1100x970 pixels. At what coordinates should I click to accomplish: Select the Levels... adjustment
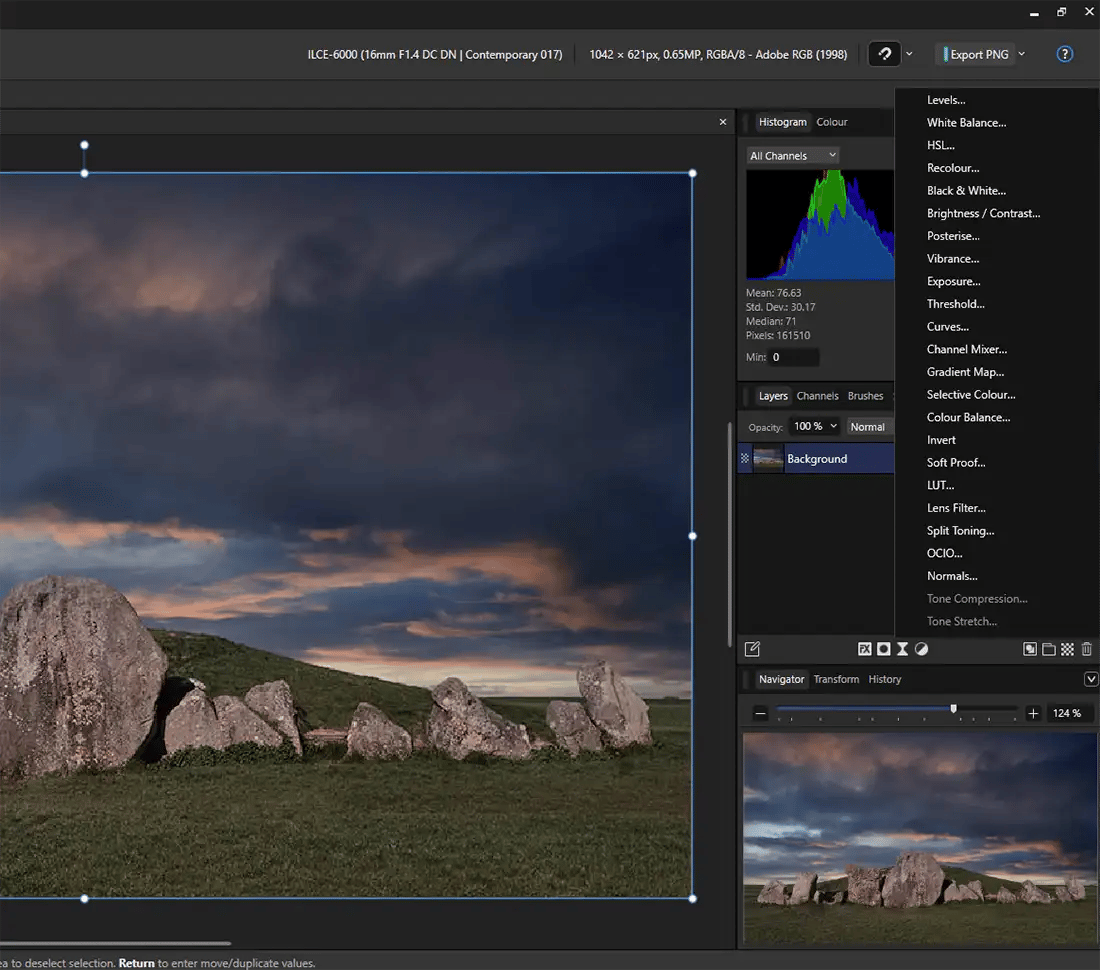click(x=946, y=100)
